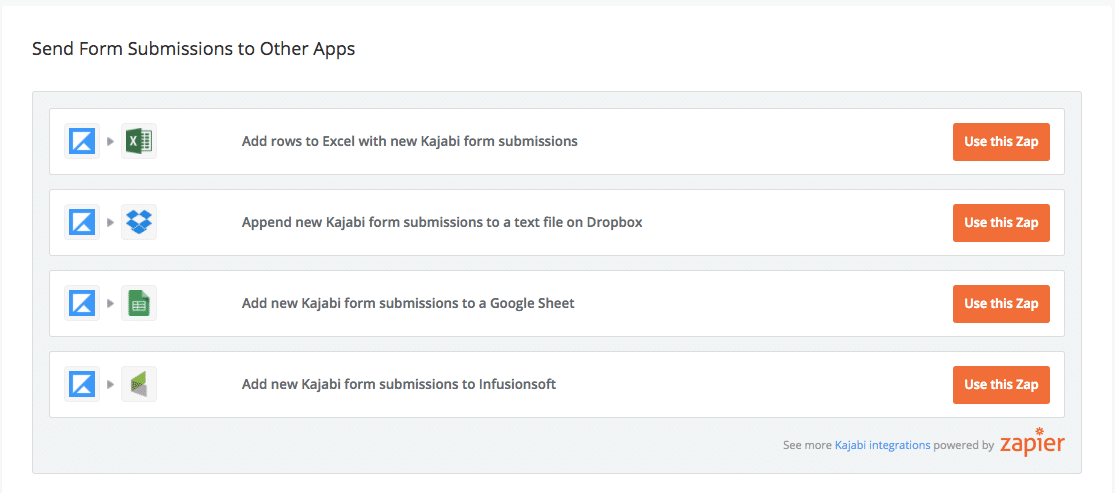This screenshot has height=493, width=1115.
Task: Use this Zap for Excel rows
Action: tap(1001, 141)
